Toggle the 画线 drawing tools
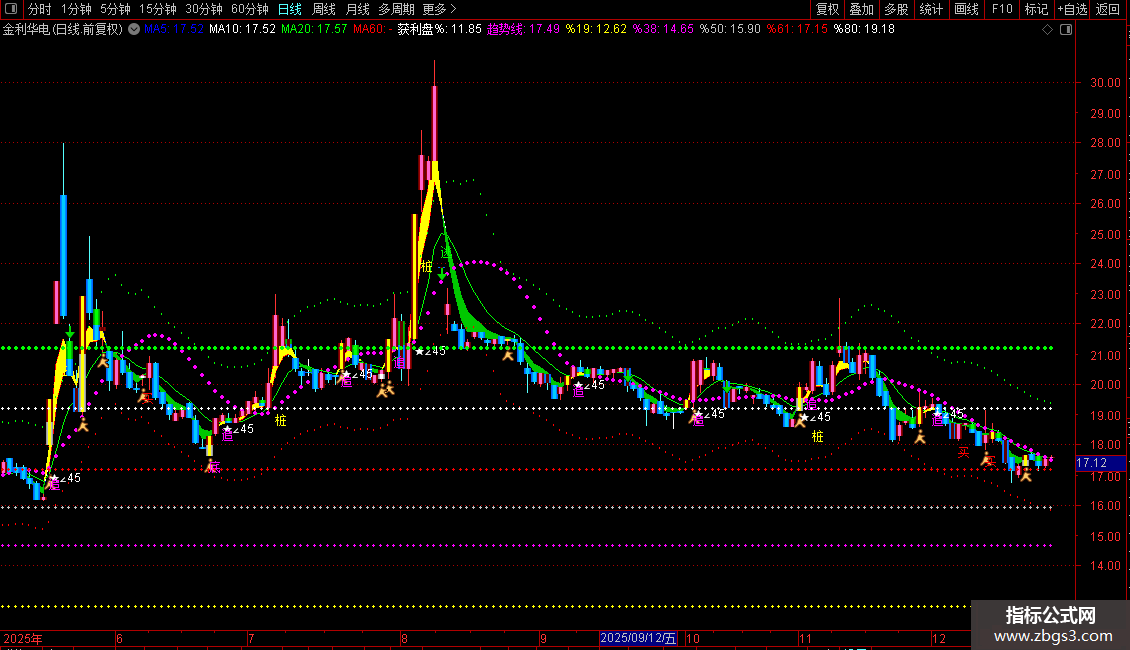Viewport: 1130px width, 650px height. [966, 9]
